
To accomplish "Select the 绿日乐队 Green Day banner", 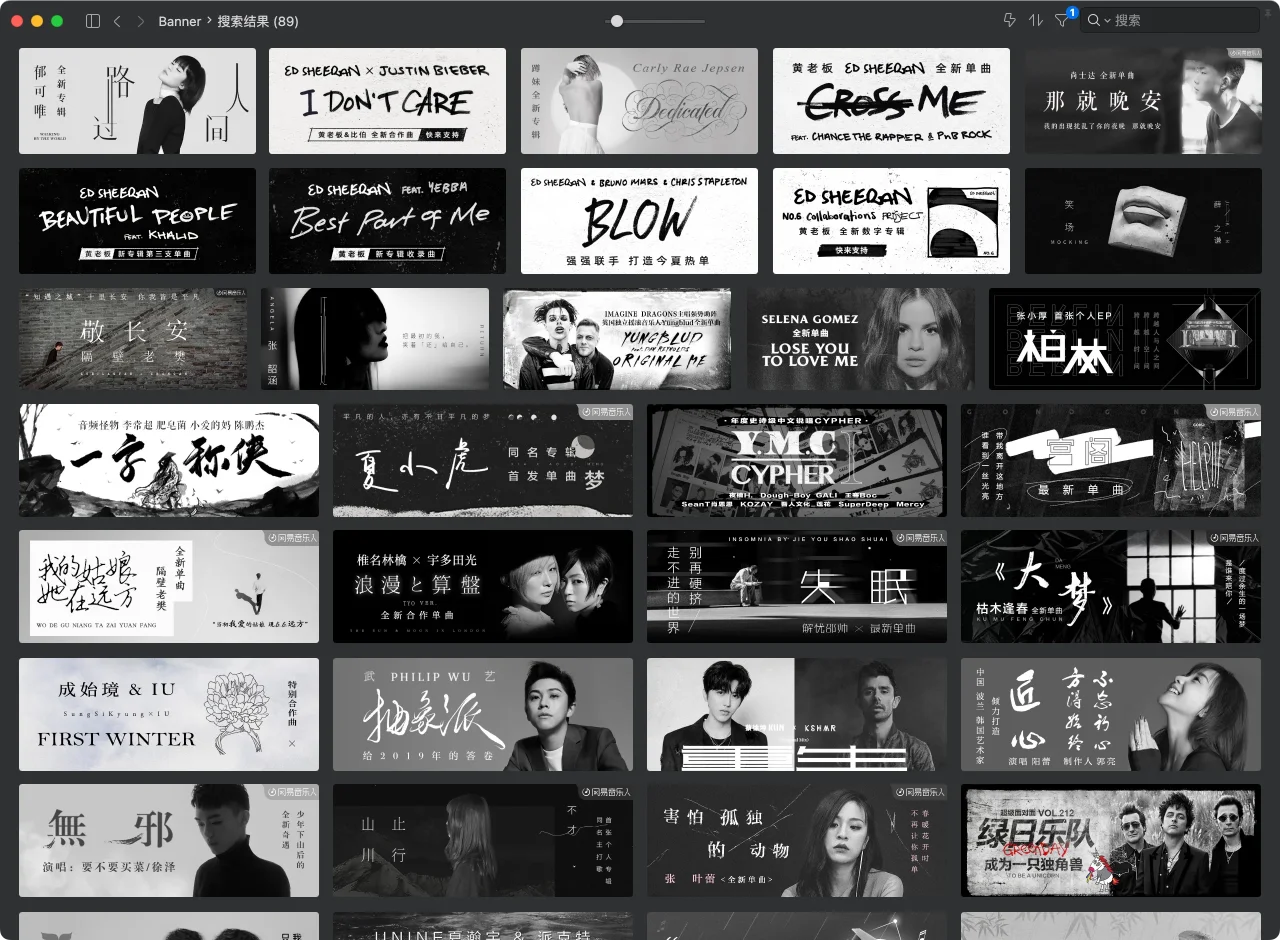I will 1110,840.
